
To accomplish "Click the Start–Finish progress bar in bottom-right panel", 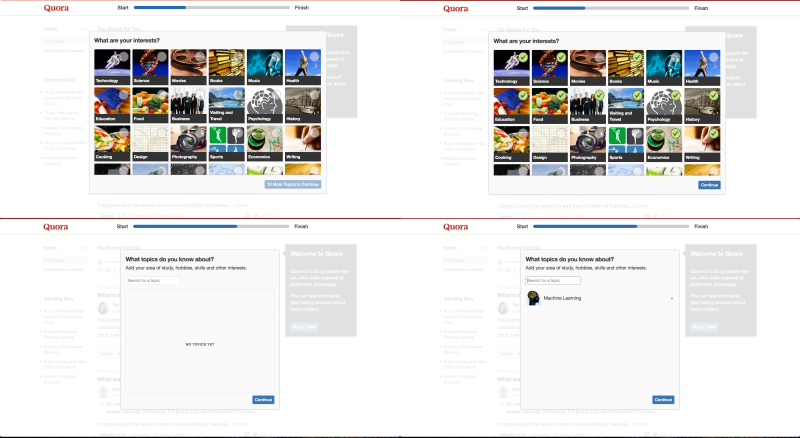I will coord(611,226).
